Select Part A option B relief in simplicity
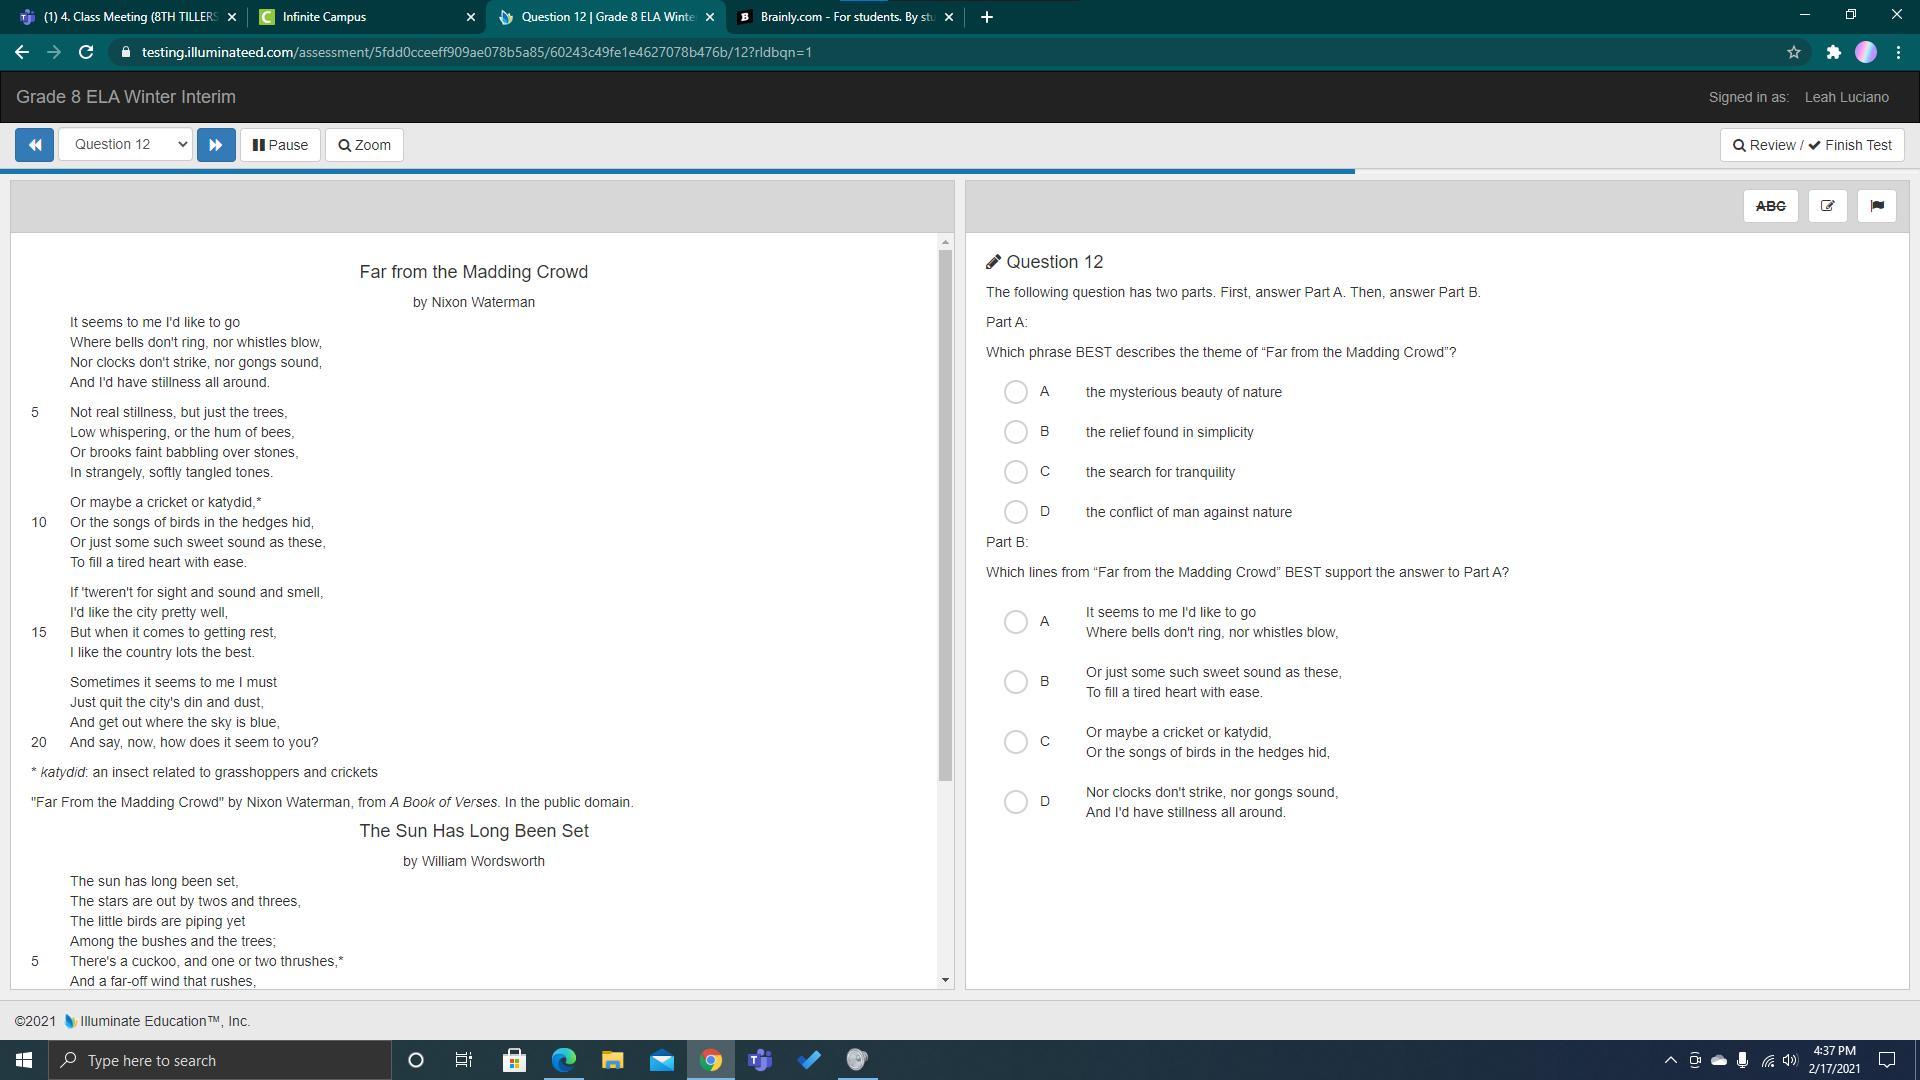The width and height of the screenshot is (1920, 1080). (1015, 432)
